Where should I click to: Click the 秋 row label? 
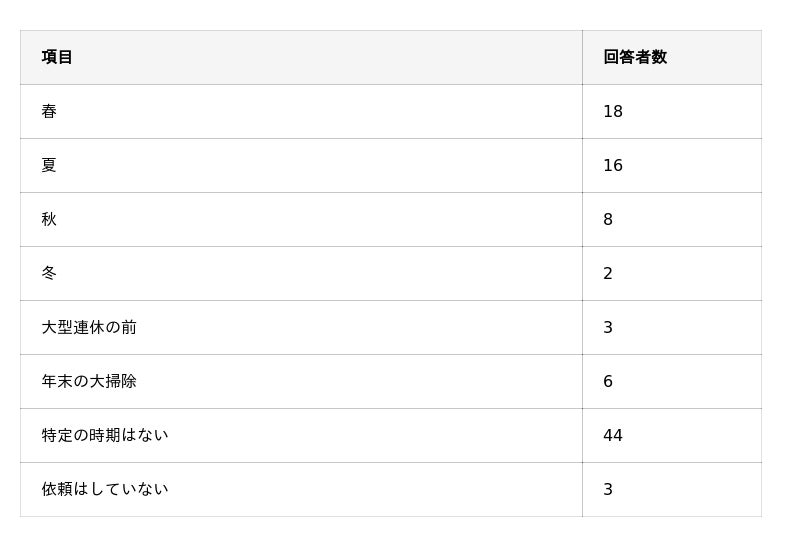pyautogui.click(x=49, y=219)
